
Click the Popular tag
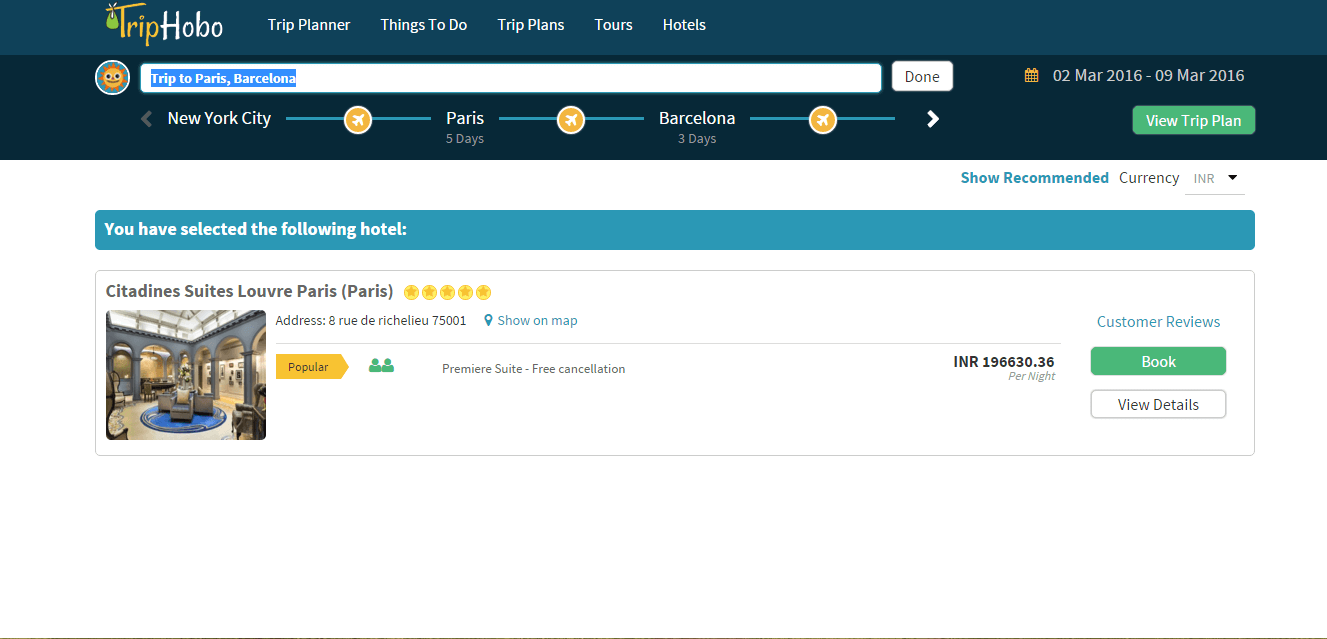coord(312,367)
